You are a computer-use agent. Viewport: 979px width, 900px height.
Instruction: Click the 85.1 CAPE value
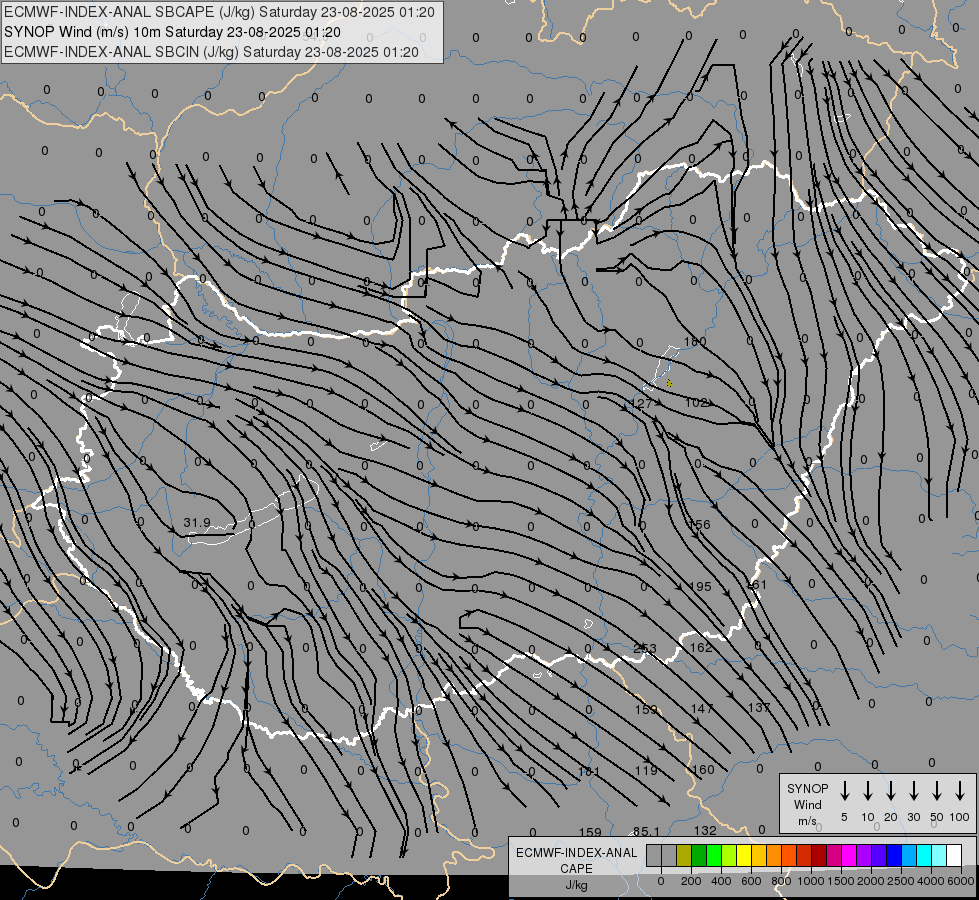pyautogui.click(x=646, y=831)
